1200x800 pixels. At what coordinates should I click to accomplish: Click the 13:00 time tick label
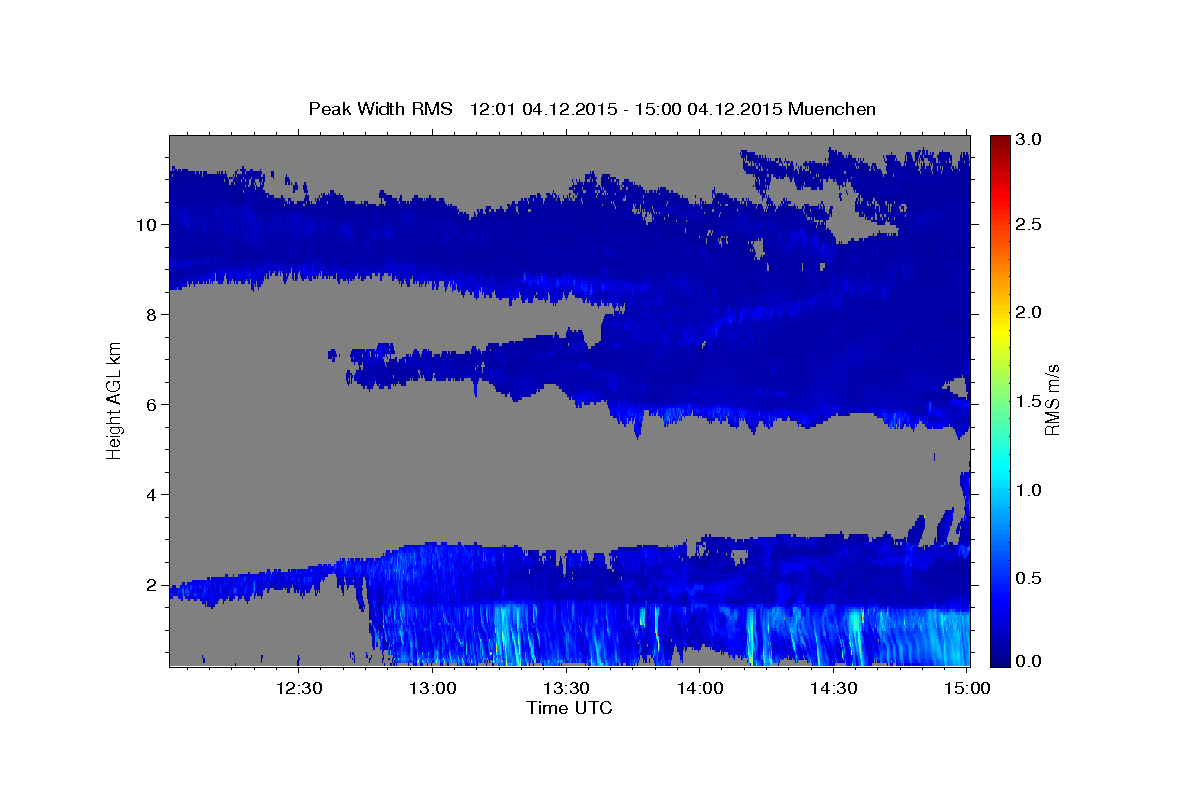(433, 688)
